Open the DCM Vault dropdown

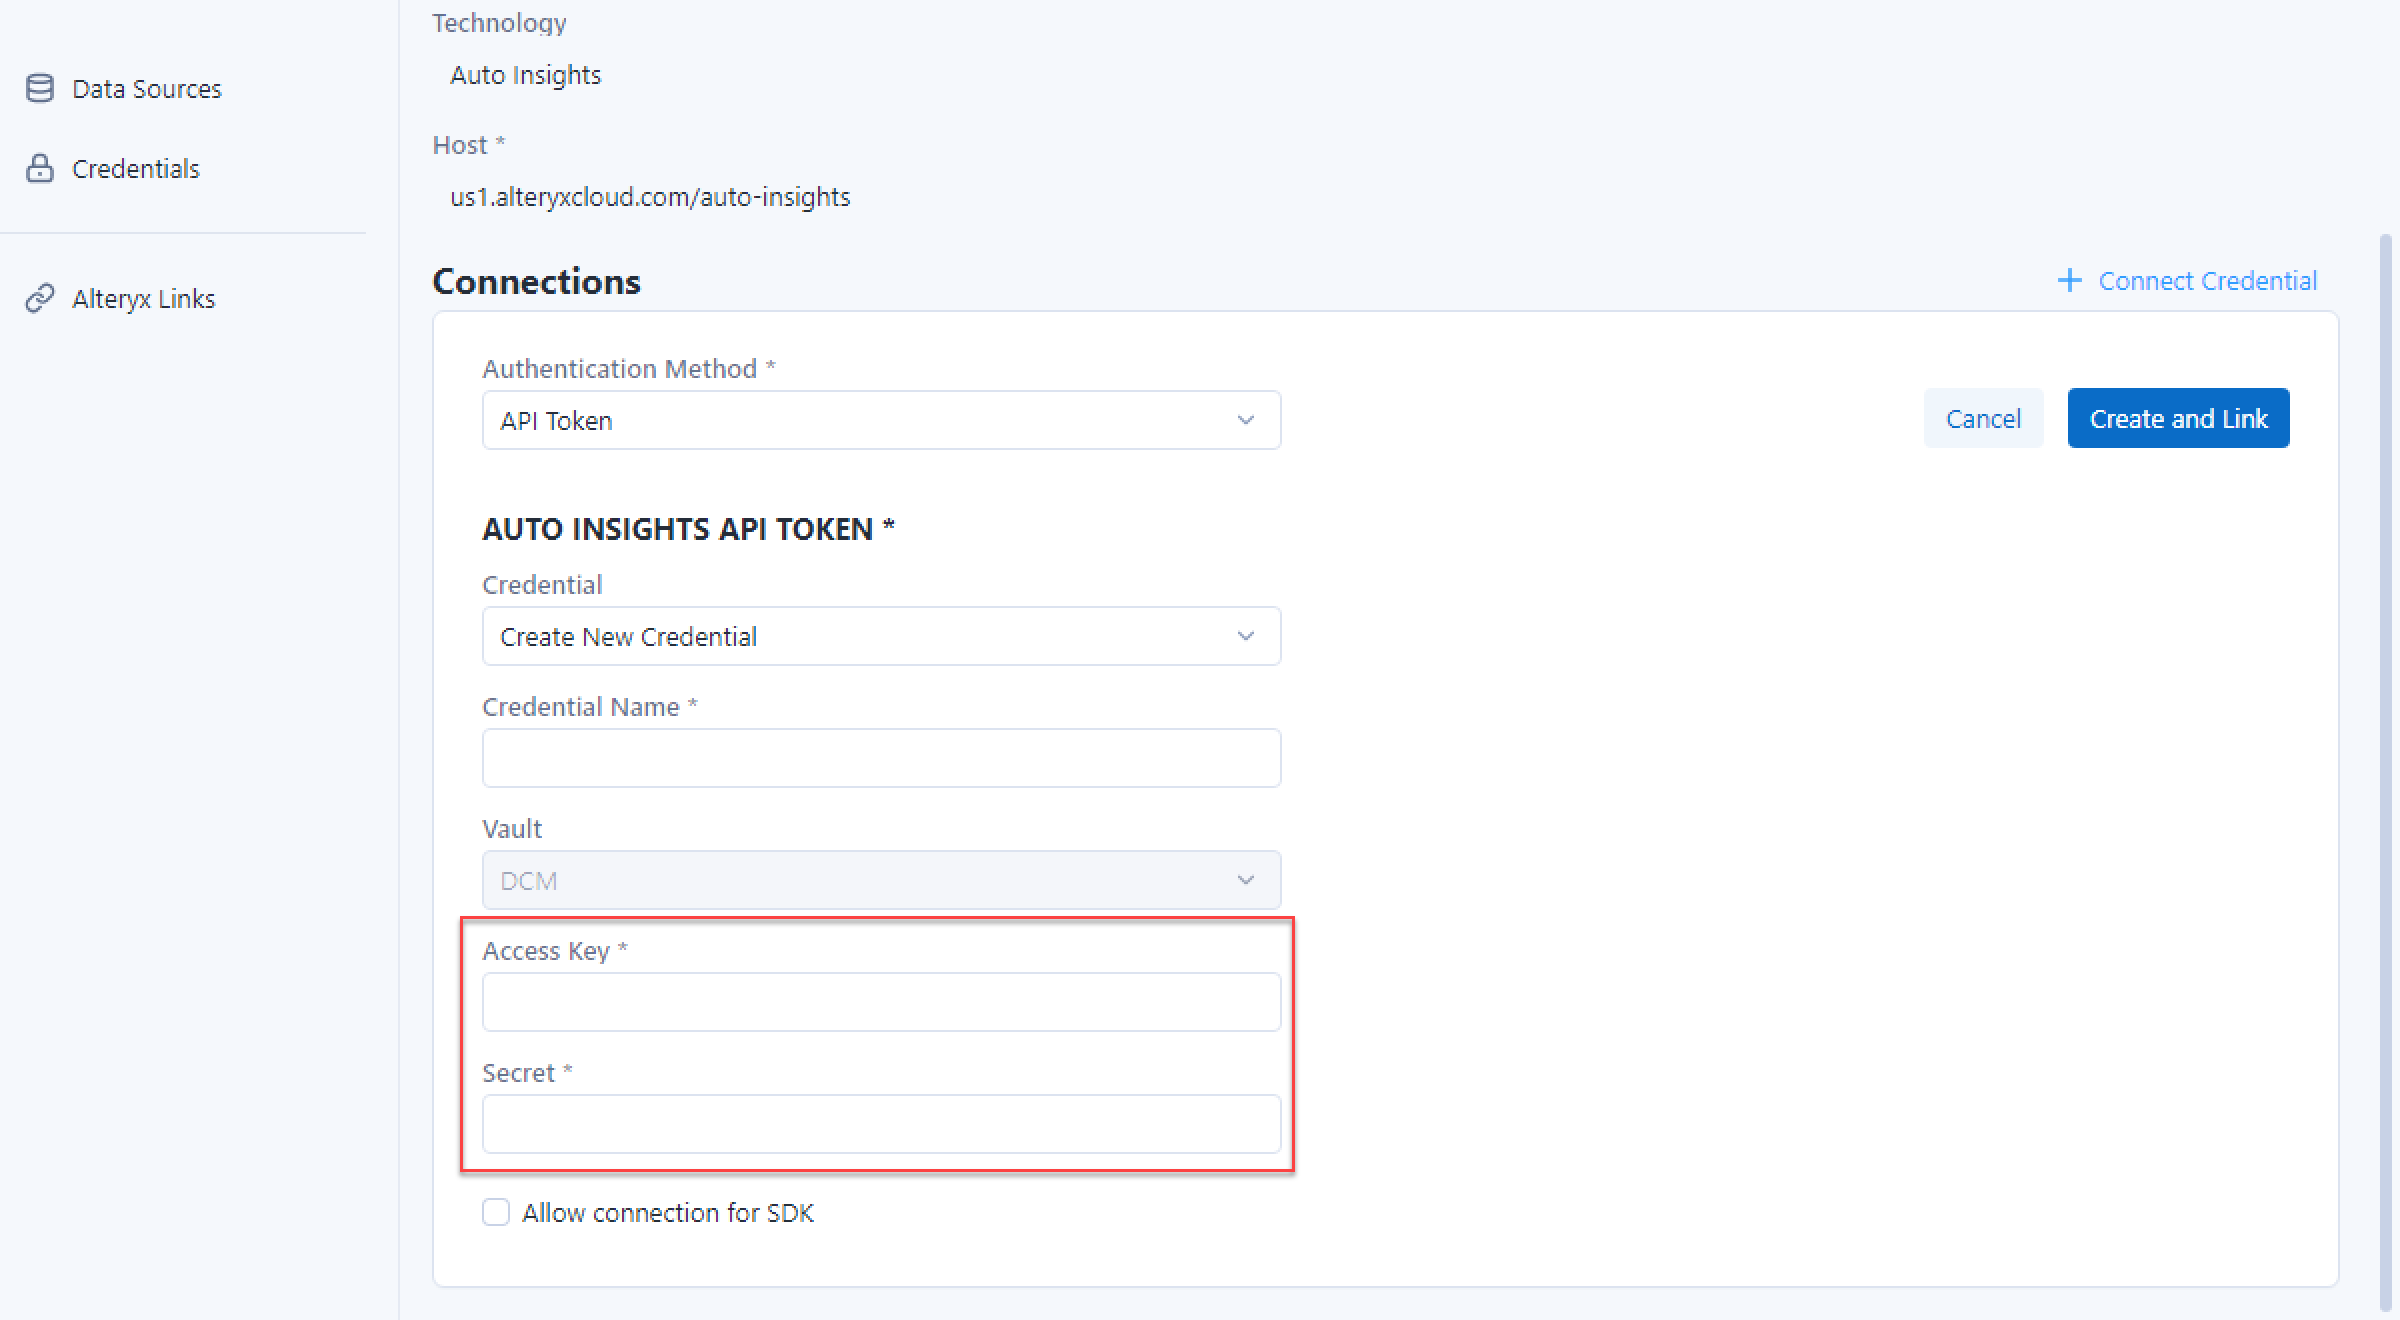point(860,880)
